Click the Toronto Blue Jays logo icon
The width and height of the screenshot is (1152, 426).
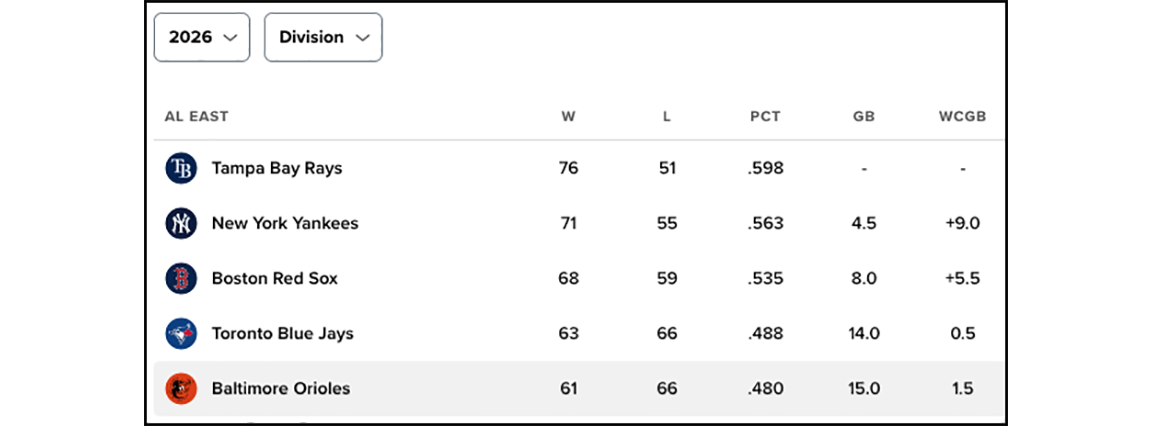[181, 333]
